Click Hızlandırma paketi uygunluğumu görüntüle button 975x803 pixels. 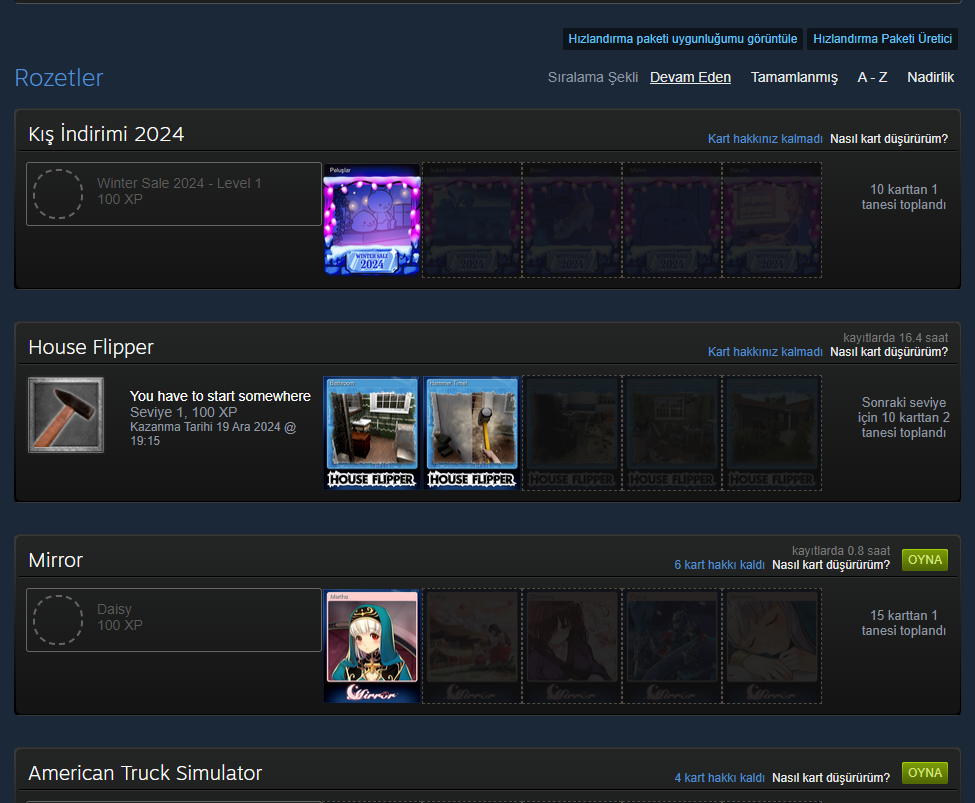pos(683,39)
